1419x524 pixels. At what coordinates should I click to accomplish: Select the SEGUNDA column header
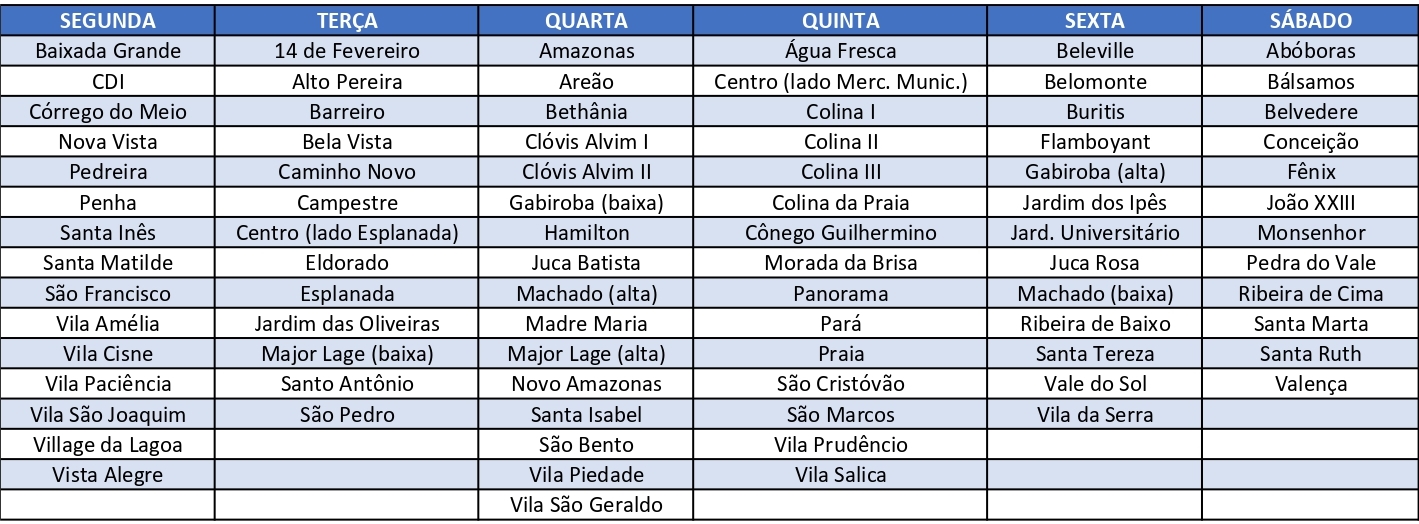[108, 21]
